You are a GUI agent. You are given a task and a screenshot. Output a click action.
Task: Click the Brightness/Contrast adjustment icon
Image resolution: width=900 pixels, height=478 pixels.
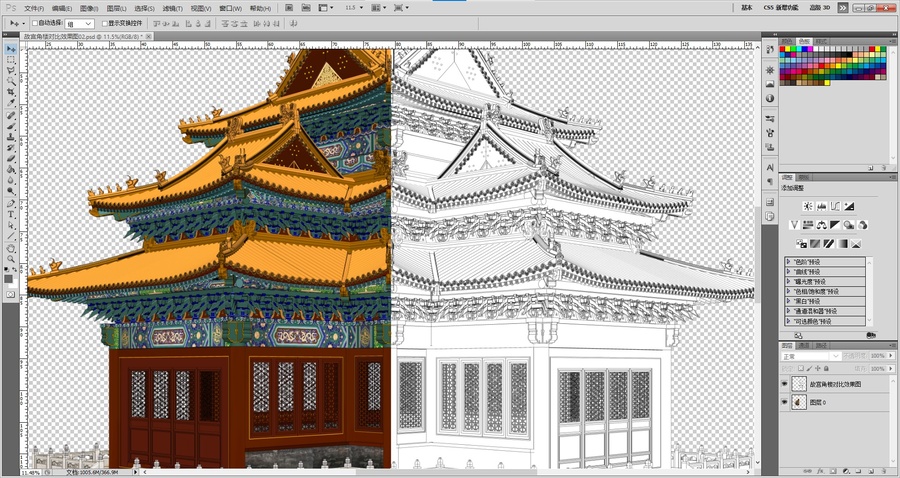pos(808,206)
